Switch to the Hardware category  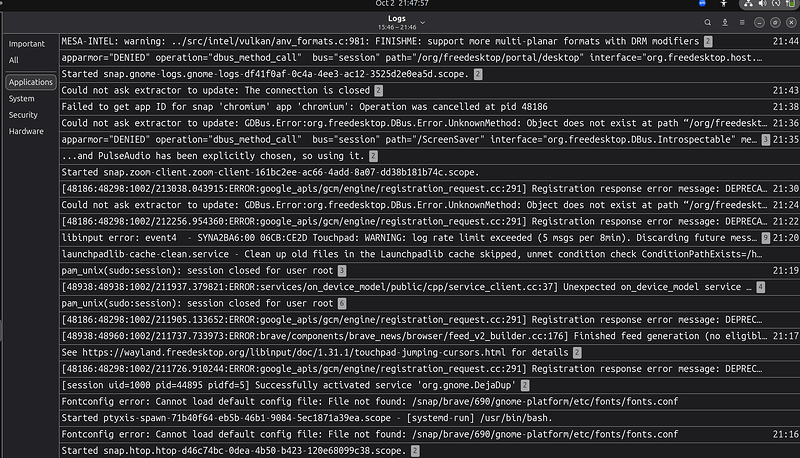tap(26, 131)
